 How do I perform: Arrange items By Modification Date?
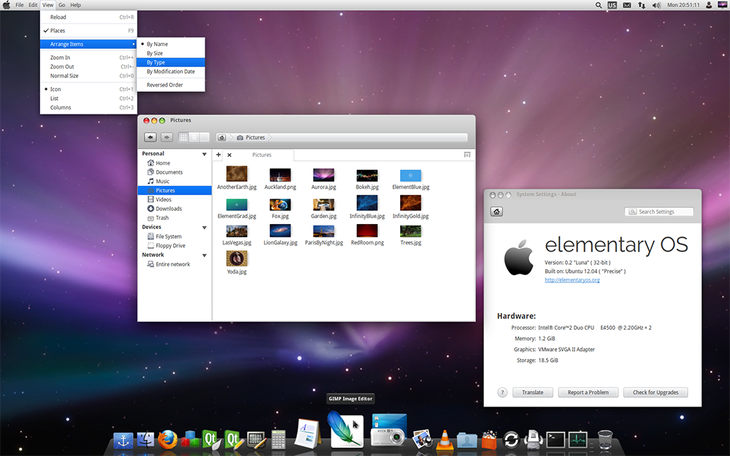(x=171, y=71)
